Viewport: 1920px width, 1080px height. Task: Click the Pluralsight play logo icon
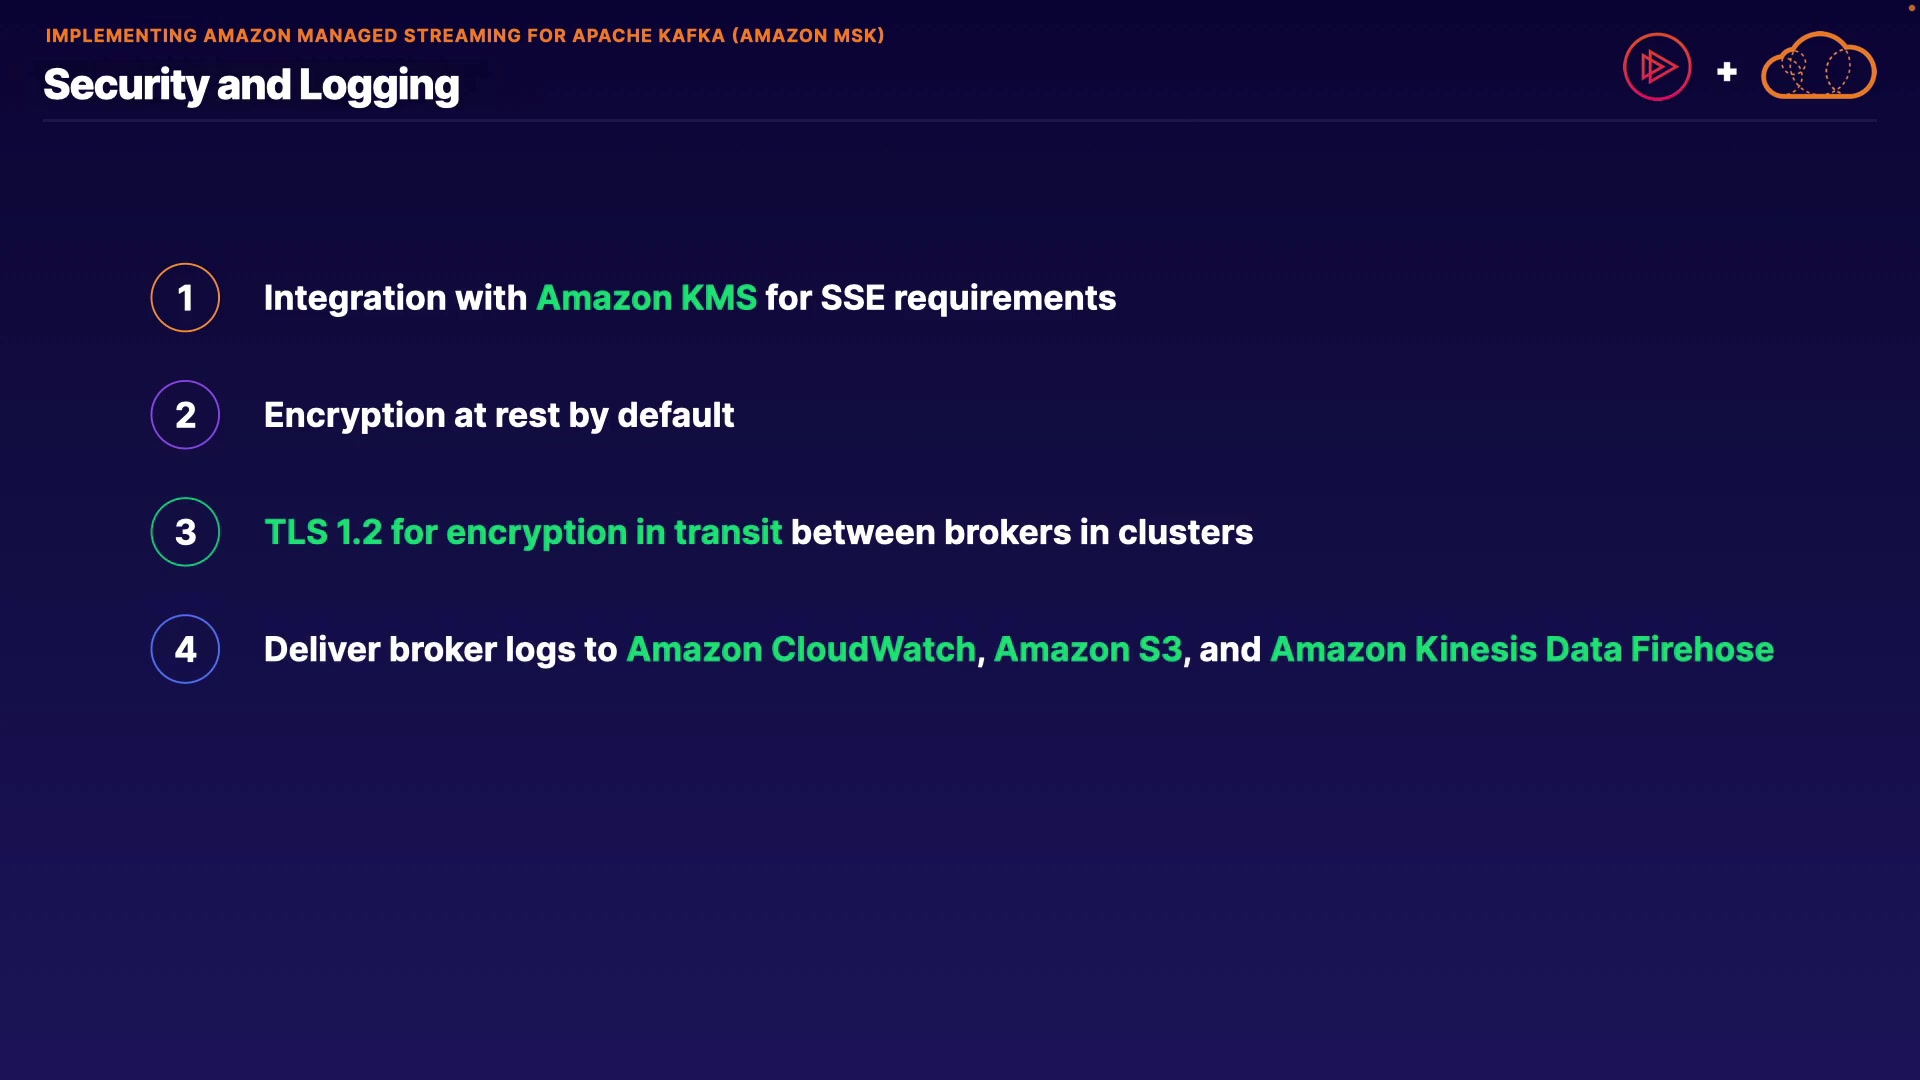coord(1657,67)
